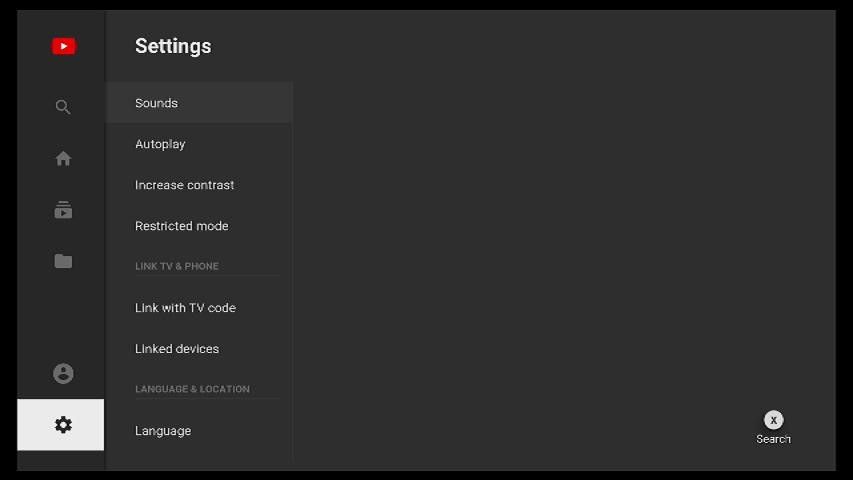Go to Home in the sidebar
Viewport: 853px width, 480px height.
pyautogui.click(x=63, y=158)
